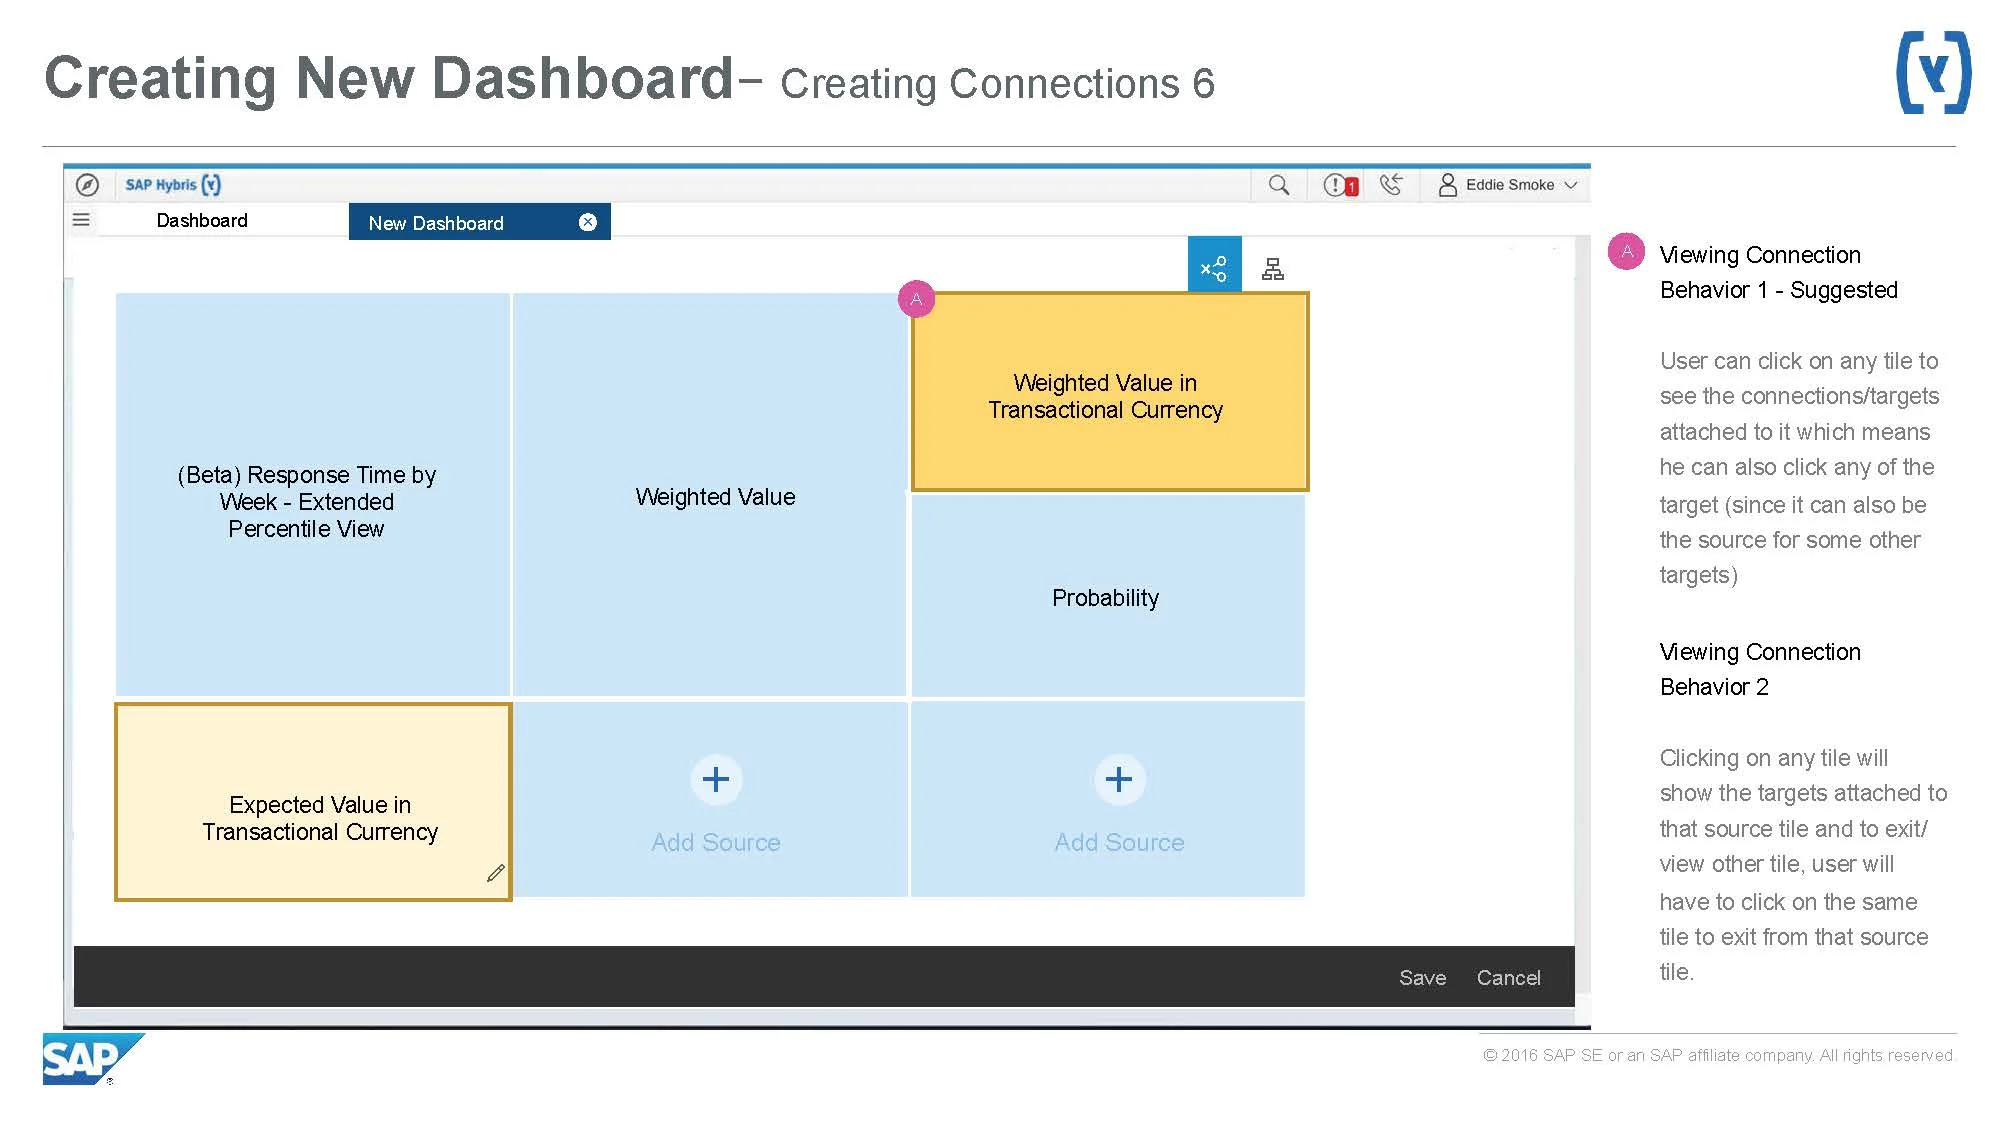Select the Weighted Value tile
The width and height of the screenshot is (2000, 1125).
tap(709, 494)
